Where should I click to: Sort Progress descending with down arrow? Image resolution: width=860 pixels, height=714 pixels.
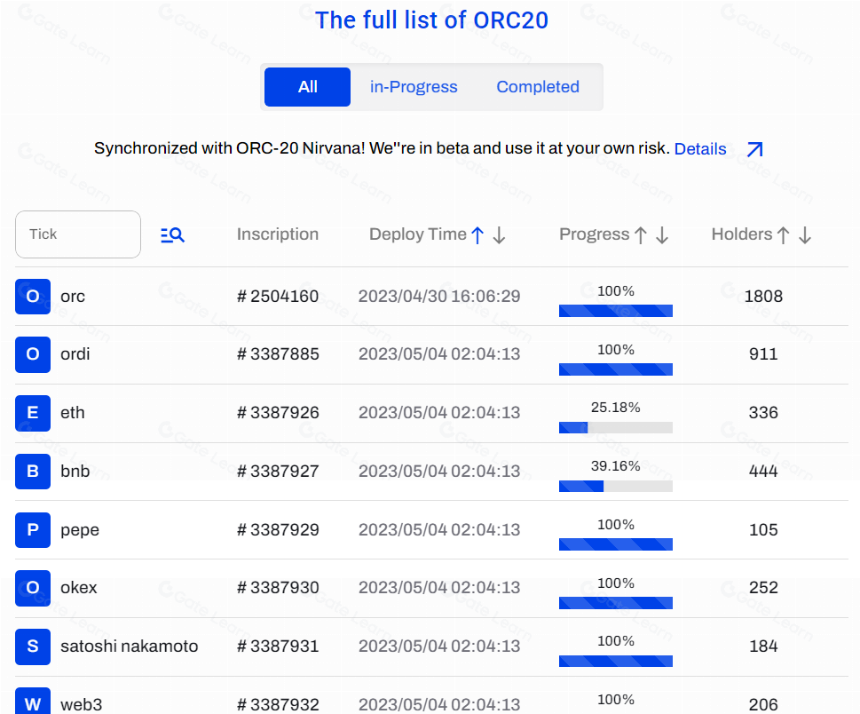(662, 235)
